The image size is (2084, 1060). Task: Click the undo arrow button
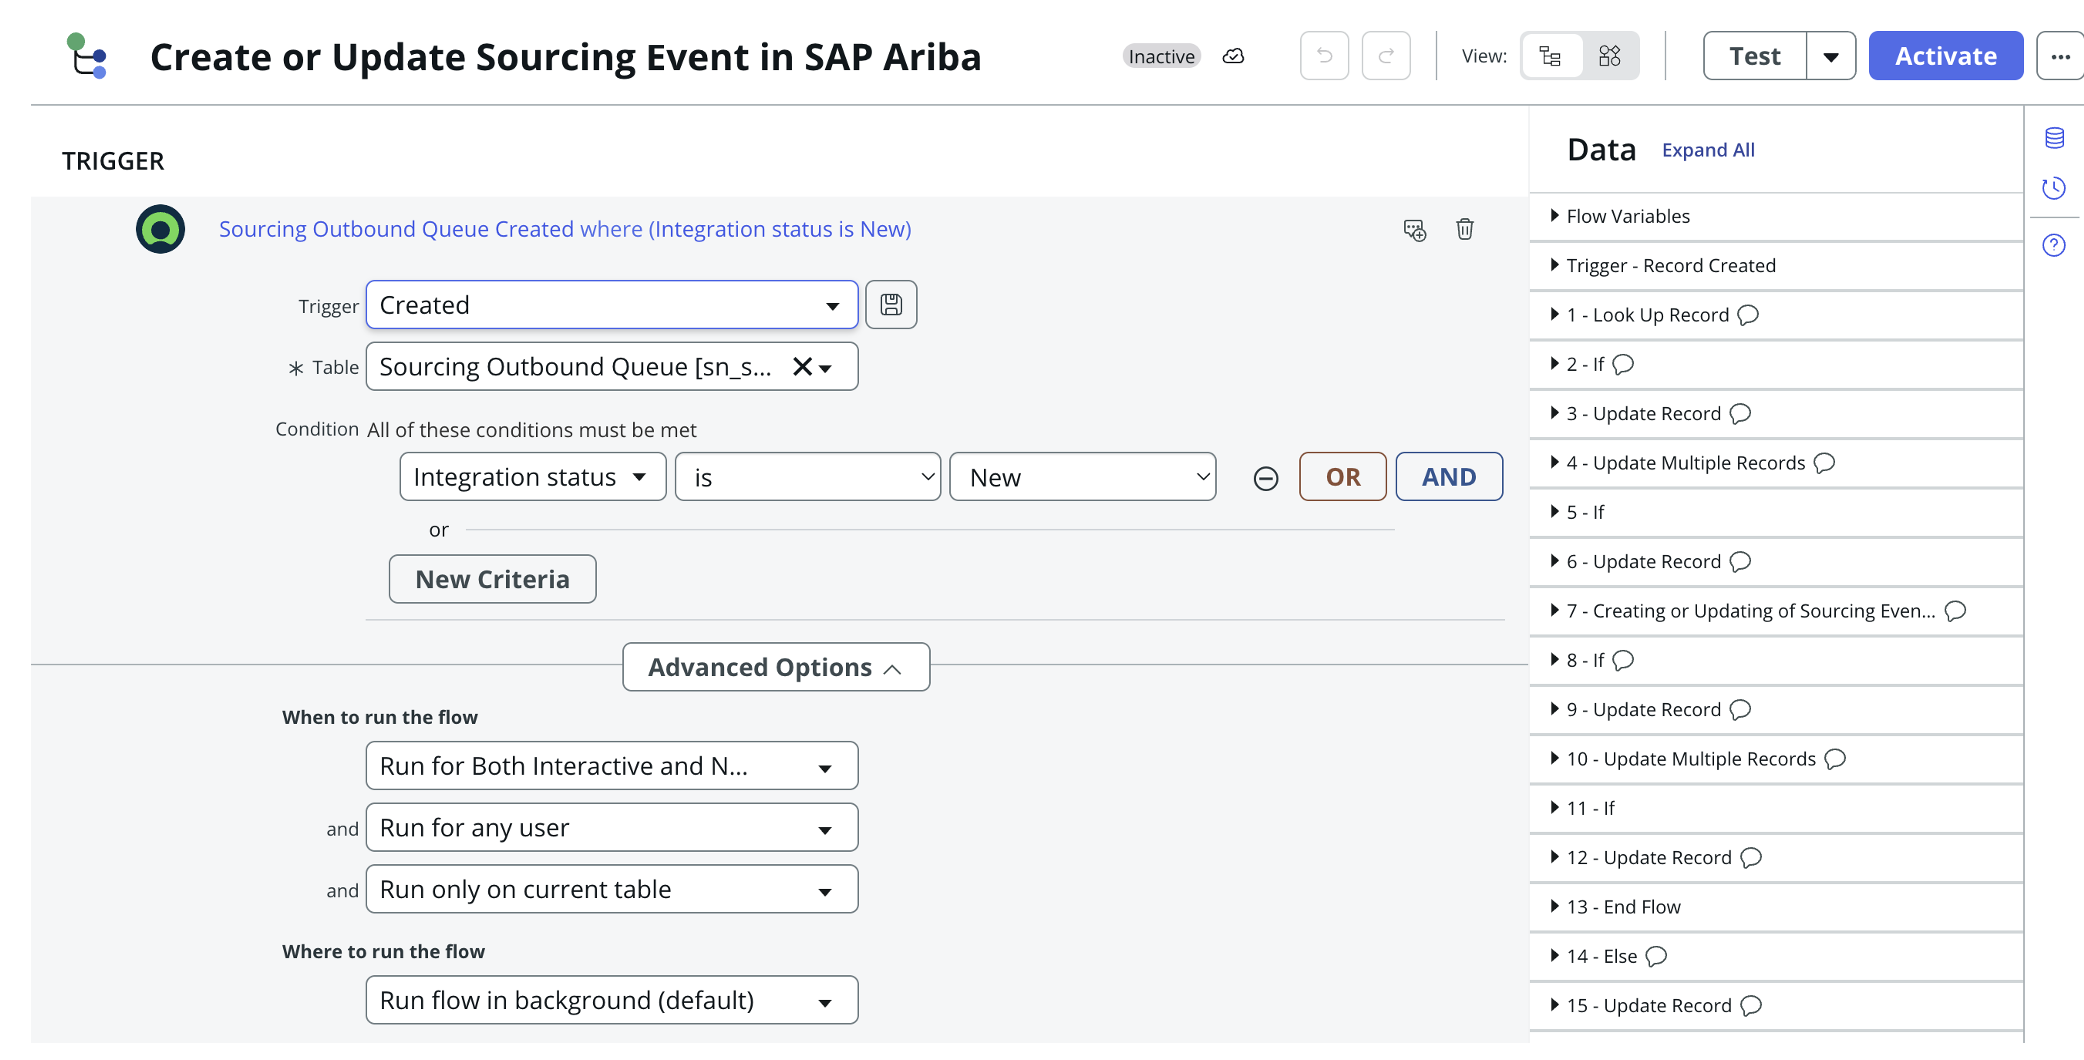click(1324, 56)
